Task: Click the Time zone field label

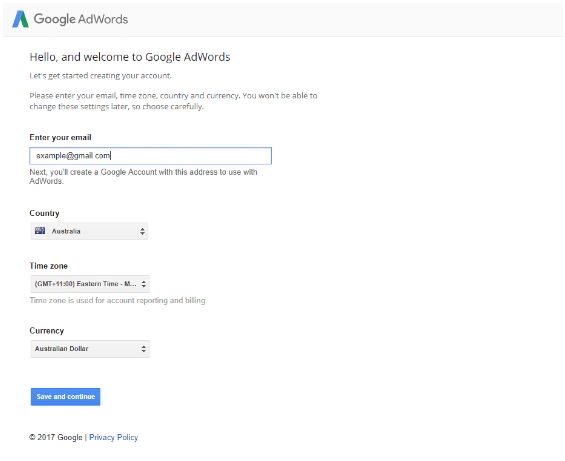Action: click(49, 266)
